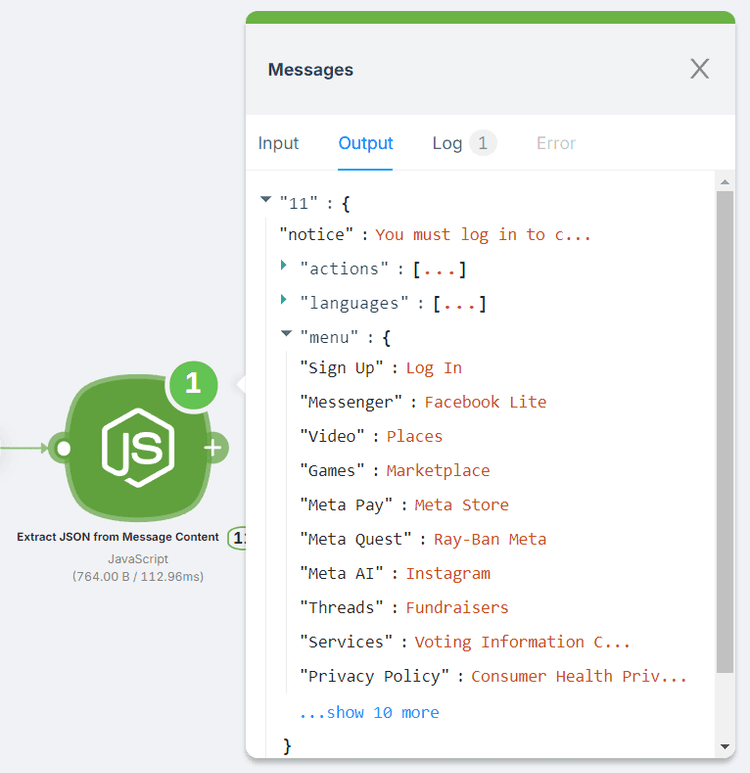Click the "Services" entry Voting Information
The width and height of the screenshot is (750, 773).
point(522,642)
